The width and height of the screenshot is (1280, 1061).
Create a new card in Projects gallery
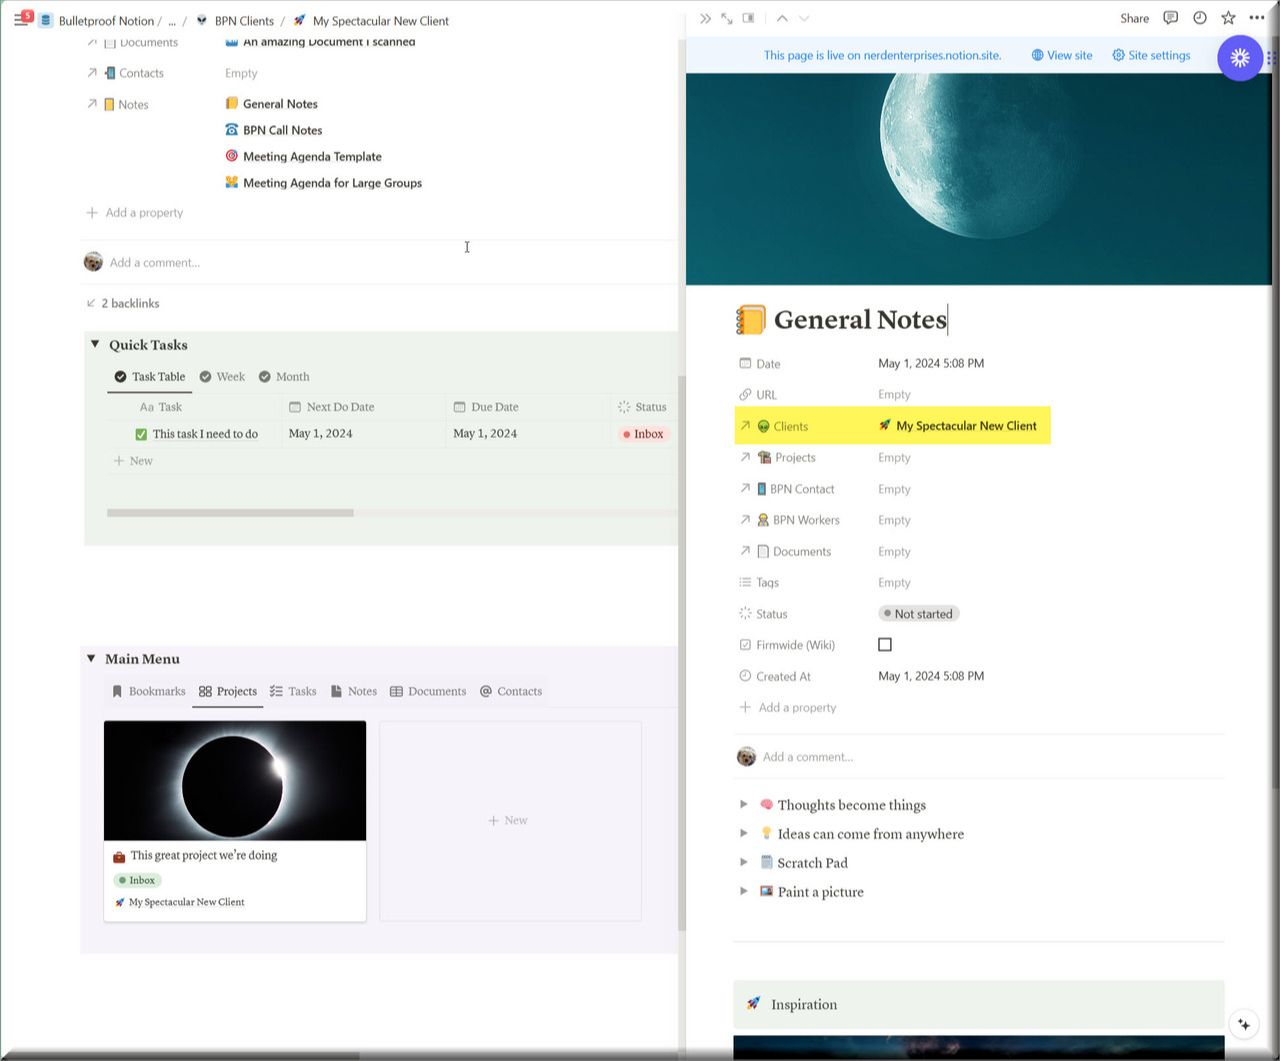(510, 821)
